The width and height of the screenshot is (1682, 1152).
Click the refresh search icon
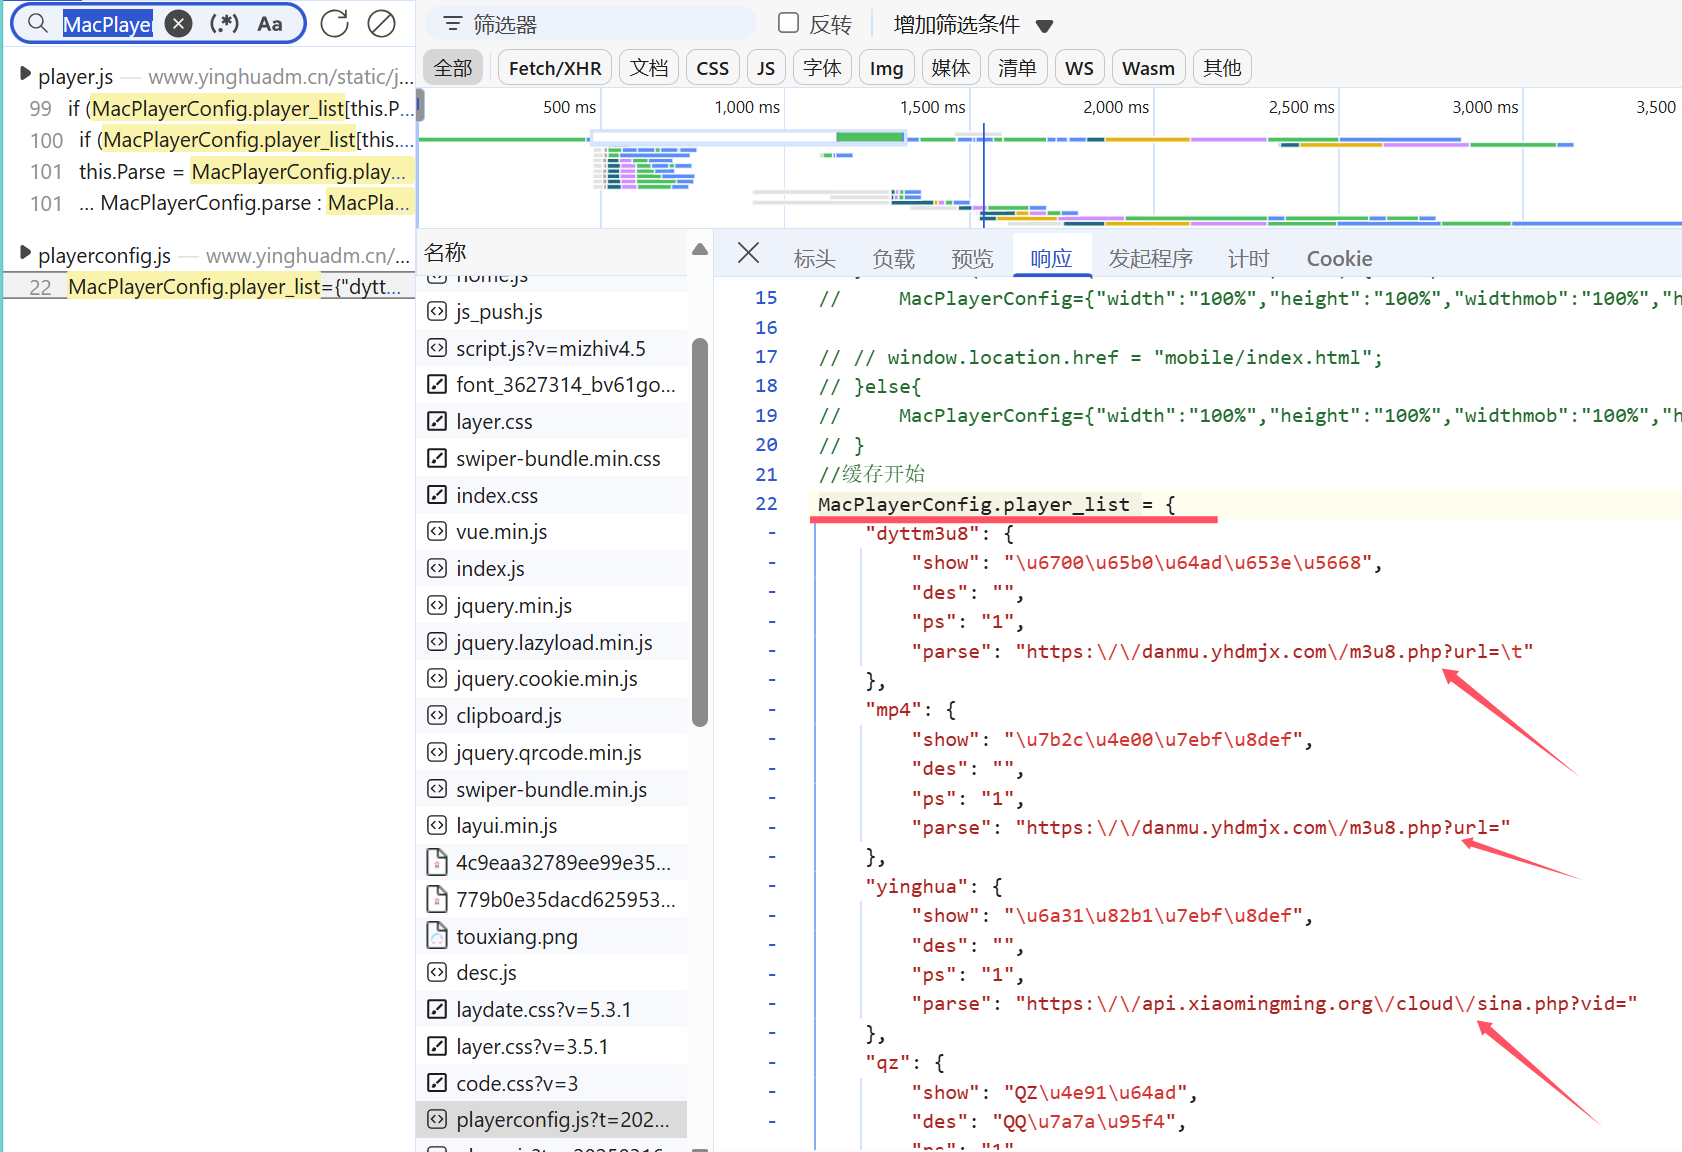coord(334,24)
